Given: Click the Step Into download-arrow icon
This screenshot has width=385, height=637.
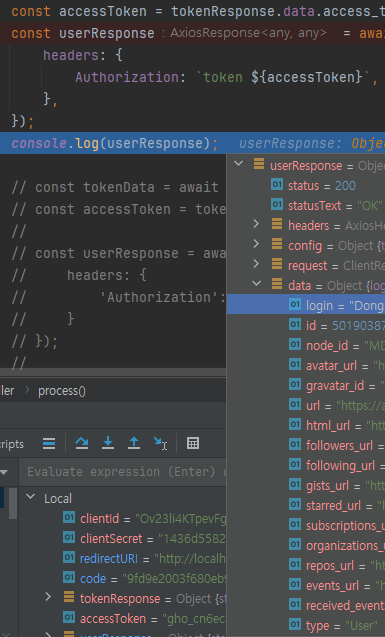Looking at the screenshot, I should pos(108,443).
